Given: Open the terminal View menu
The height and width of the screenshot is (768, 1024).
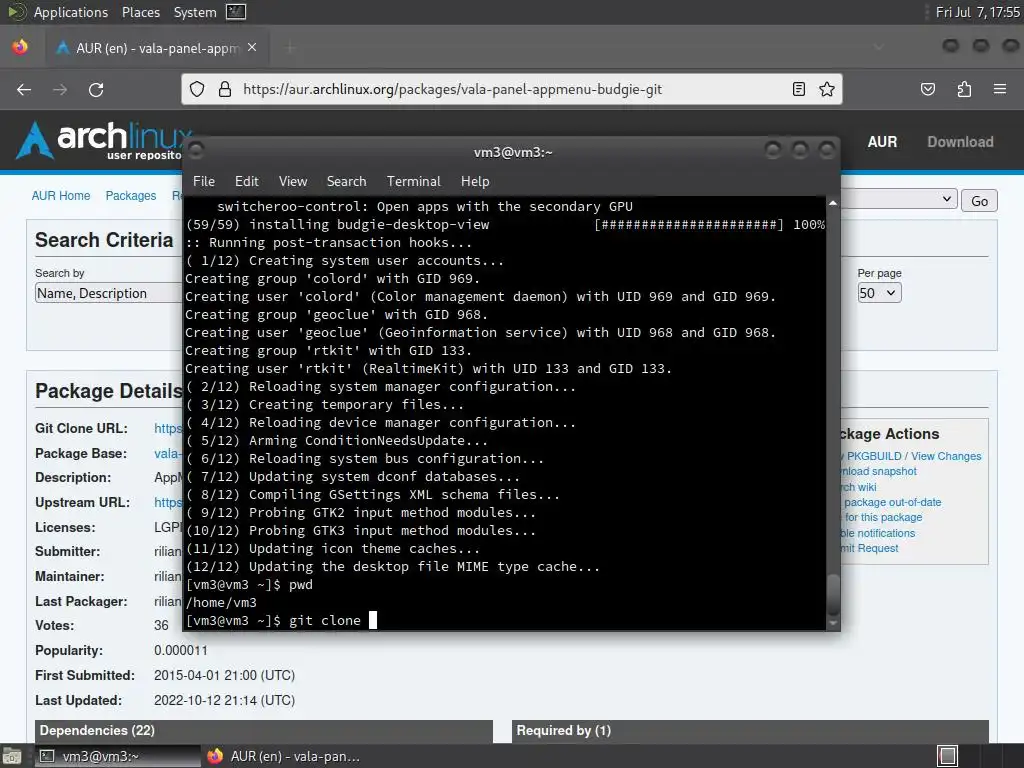Looking at the screenshot, I should 293,181.
